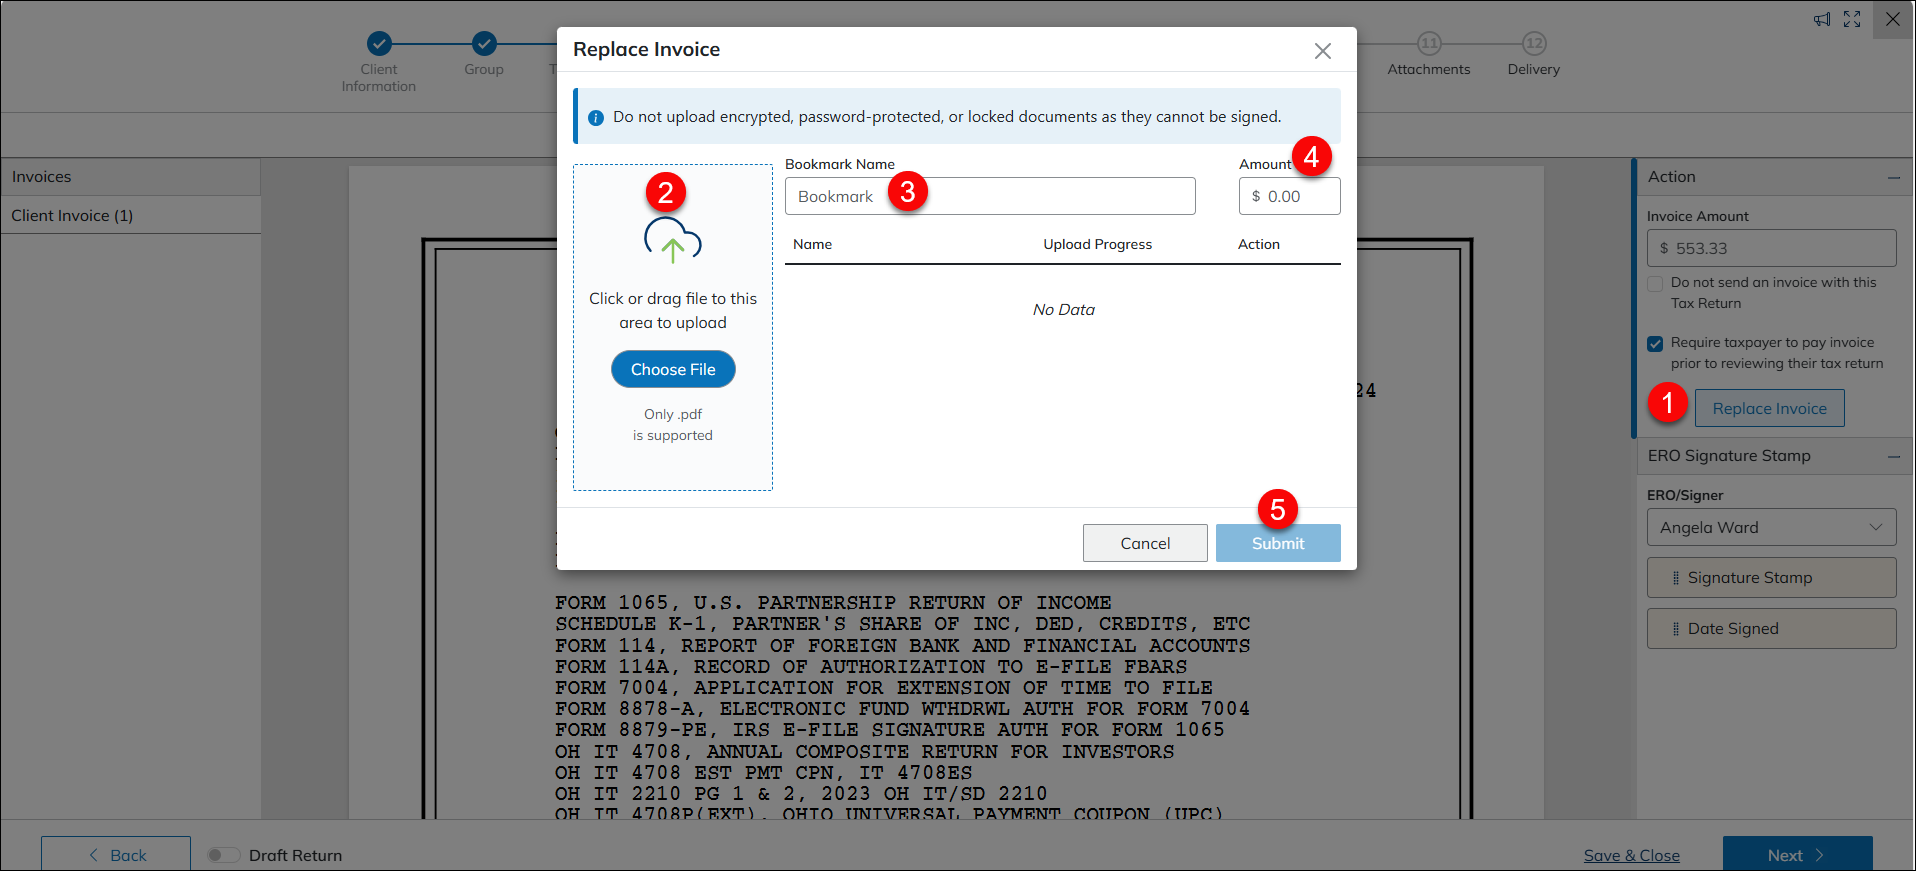Close the Replace Invoice dialog
Screen dimensions: 1916x871
point(1322,51)
